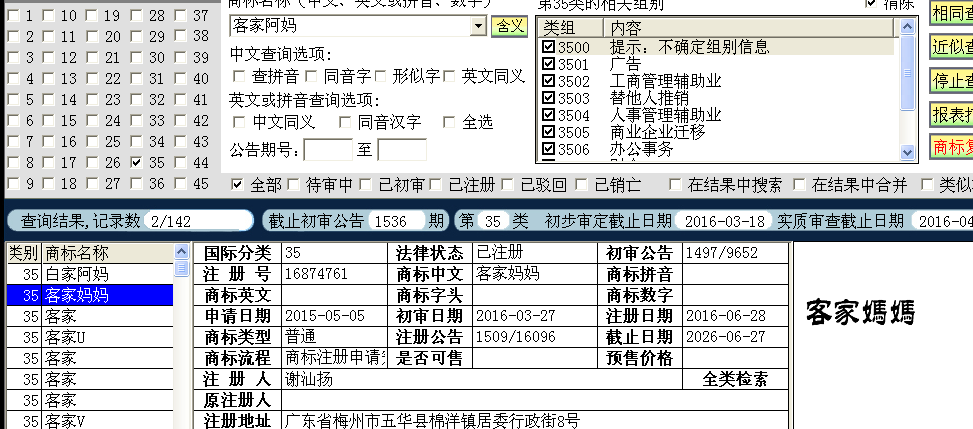Toggle the 全部 status filter

pyautogui.click(x=236, y=184)
